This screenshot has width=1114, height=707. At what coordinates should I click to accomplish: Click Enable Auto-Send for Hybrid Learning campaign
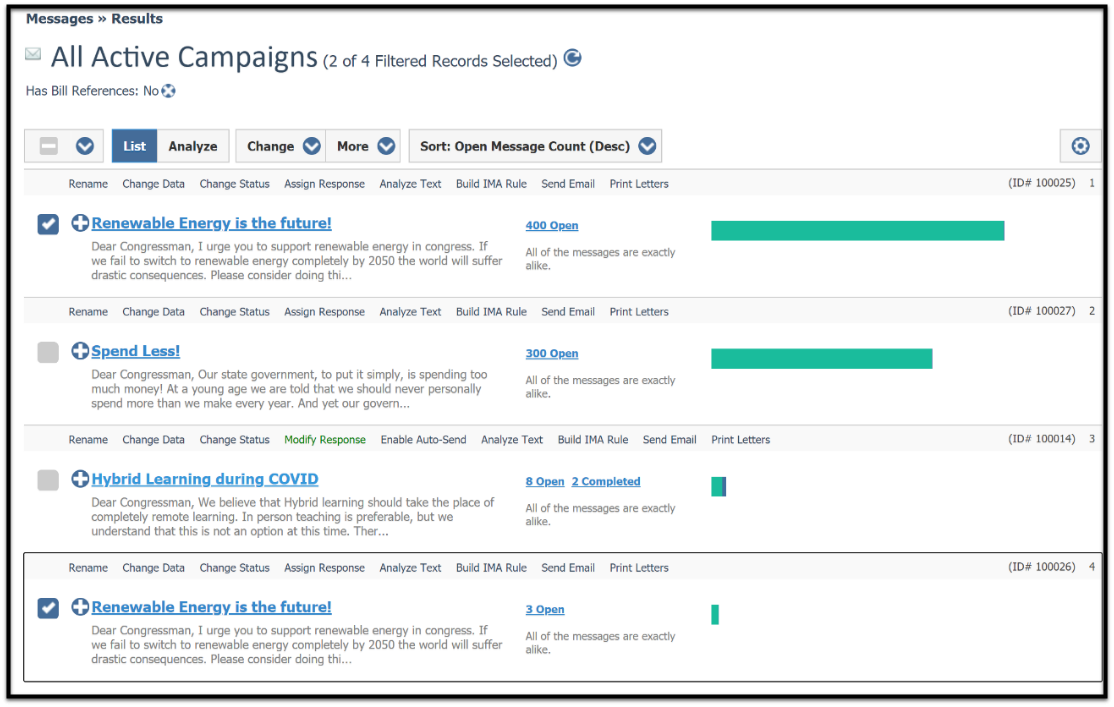[423, 440]
